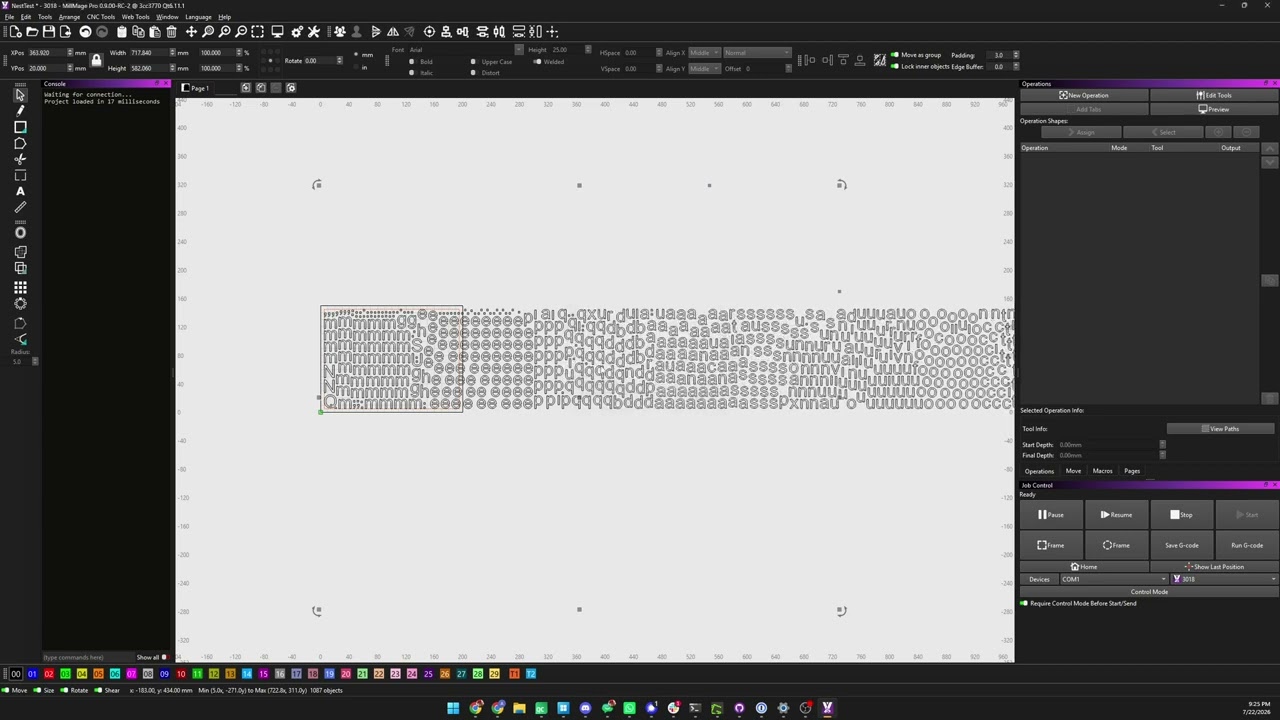The height and width of the screenshot is (720, 1280).
Task: Open a project with the folder icon
Action: [x=33, y=32]
